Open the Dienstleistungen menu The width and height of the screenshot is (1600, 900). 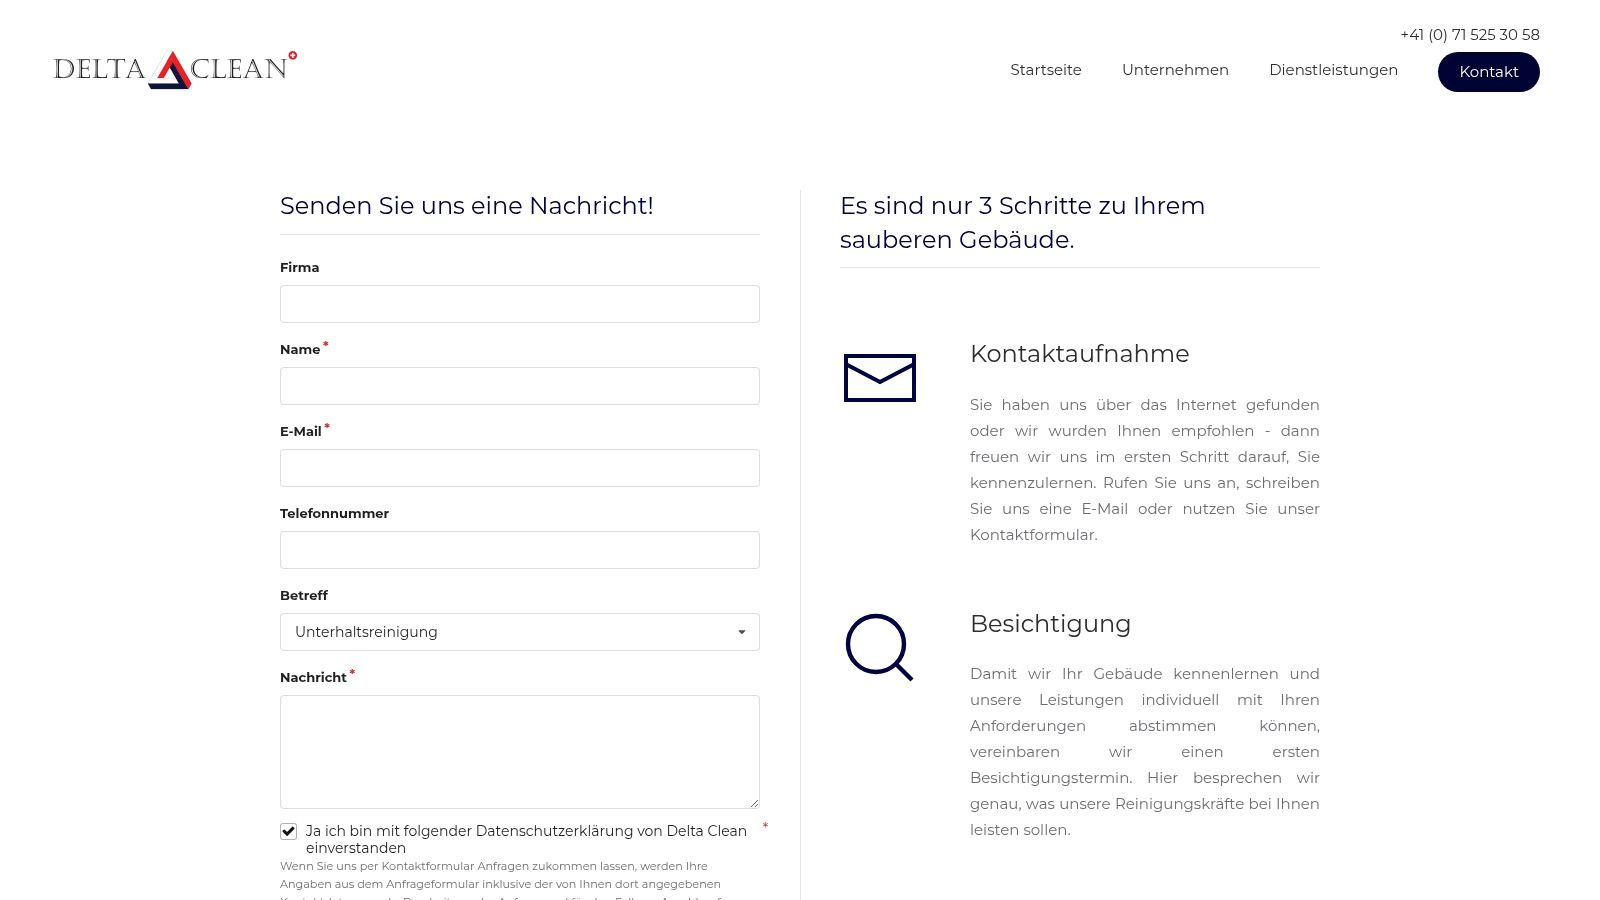[1333, 70]
